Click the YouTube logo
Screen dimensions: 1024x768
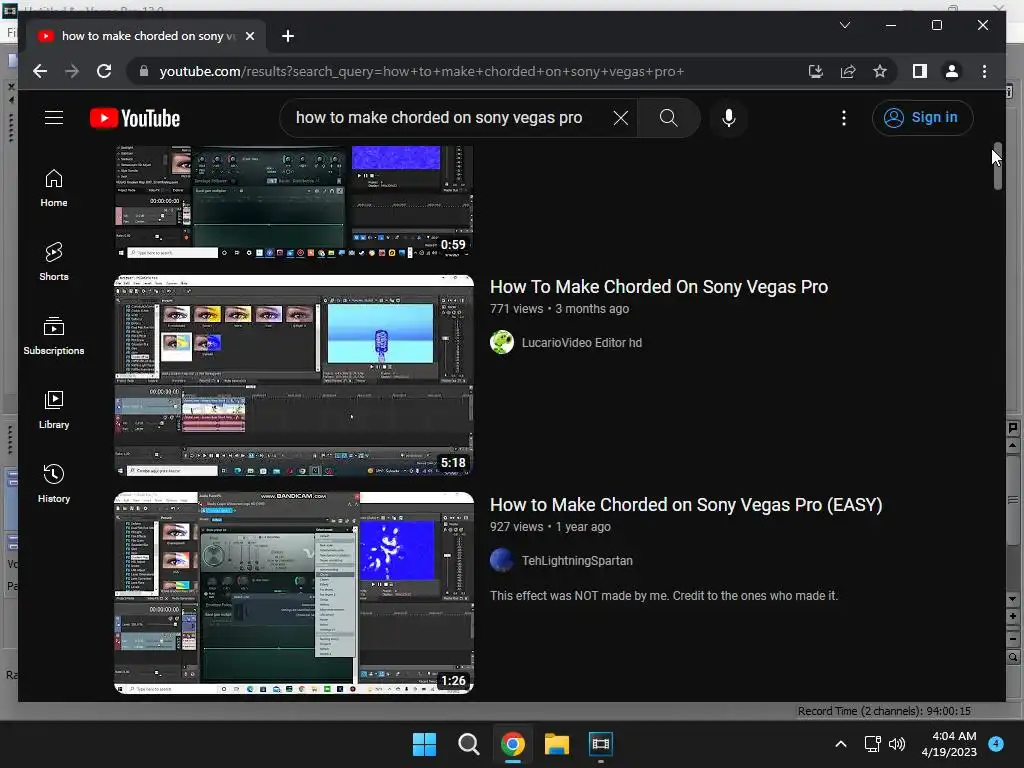(x=135, y=118)
